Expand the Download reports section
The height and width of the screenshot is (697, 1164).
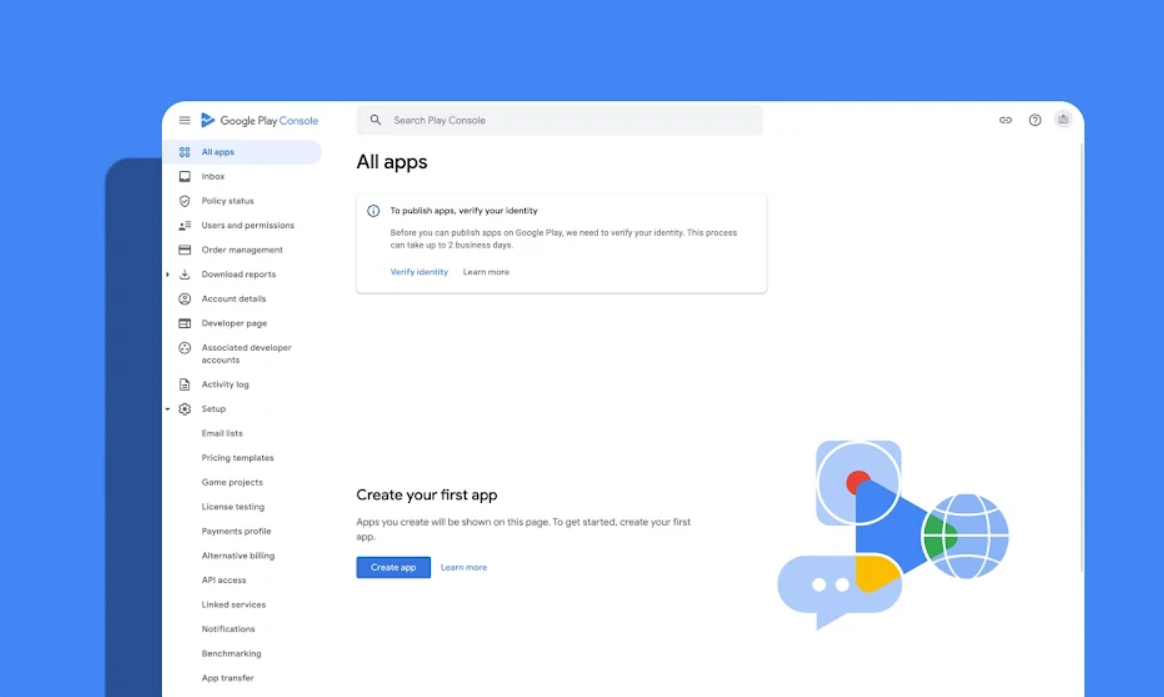[168, 275]
